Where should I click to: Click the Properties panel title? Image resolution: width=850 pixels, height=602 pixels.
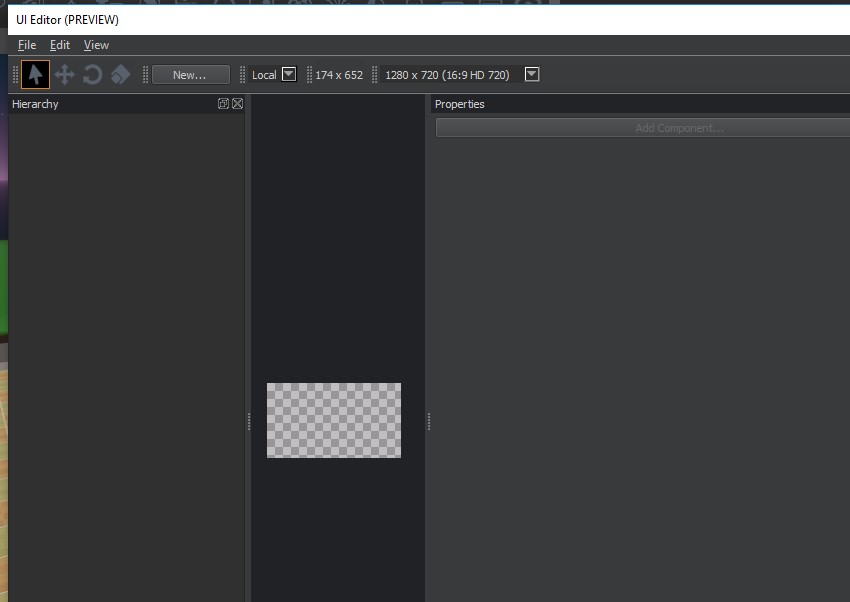pyautogui.click(x=459, y=103)
